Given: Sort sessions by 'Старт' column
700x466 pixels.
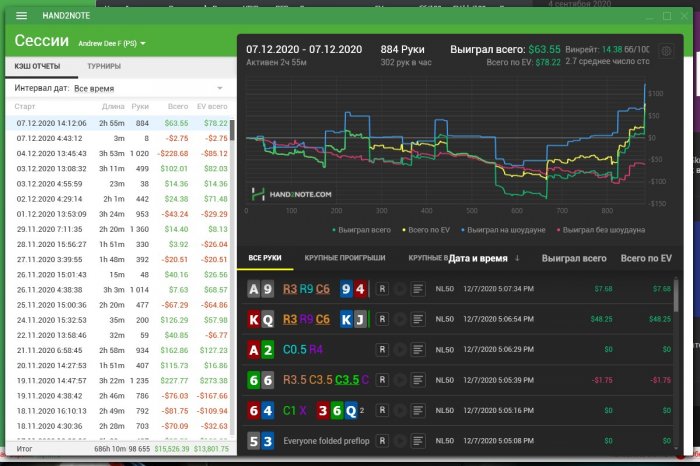Looking at the screenshot, I should [x=25, y=106].
